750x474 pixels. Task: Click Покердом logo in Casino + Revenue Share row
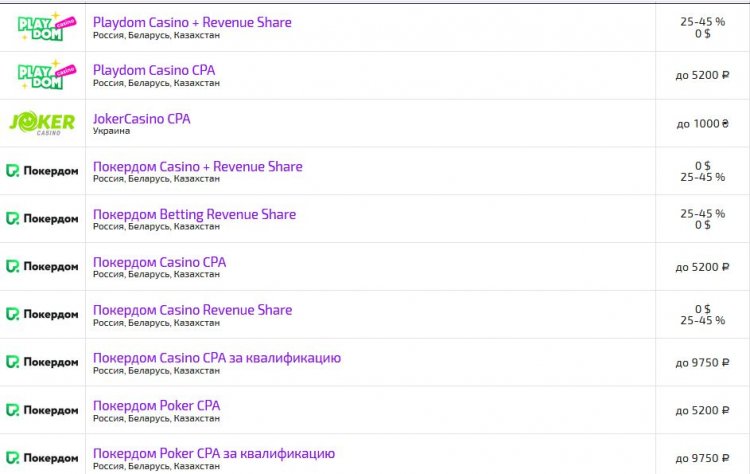click(42, 171)
